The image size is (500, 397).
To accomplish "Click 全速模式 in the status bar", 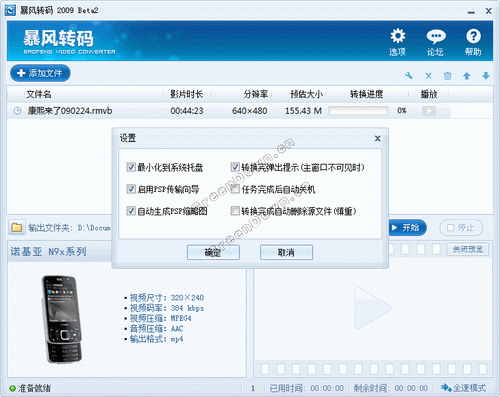I will (464, 388).
